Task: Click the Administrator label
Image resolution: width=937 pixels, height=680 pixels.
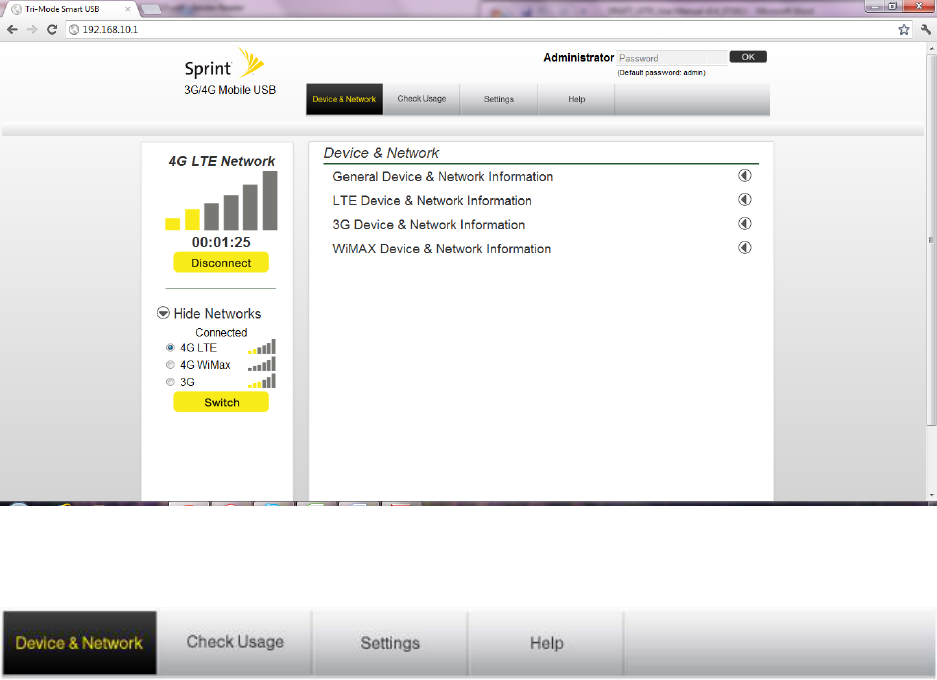Action: pos(578,57)
